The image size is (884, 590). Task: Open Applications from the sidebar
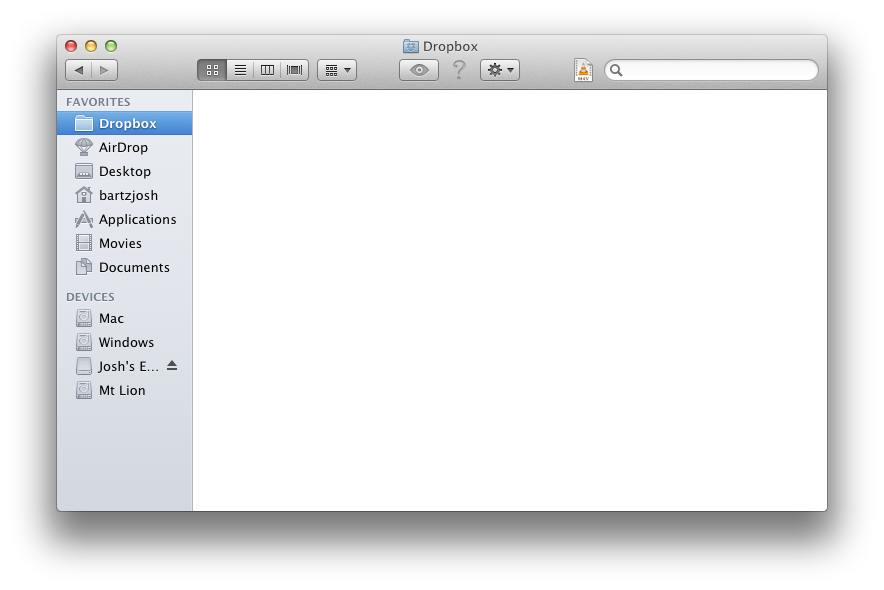coord(125,219)
